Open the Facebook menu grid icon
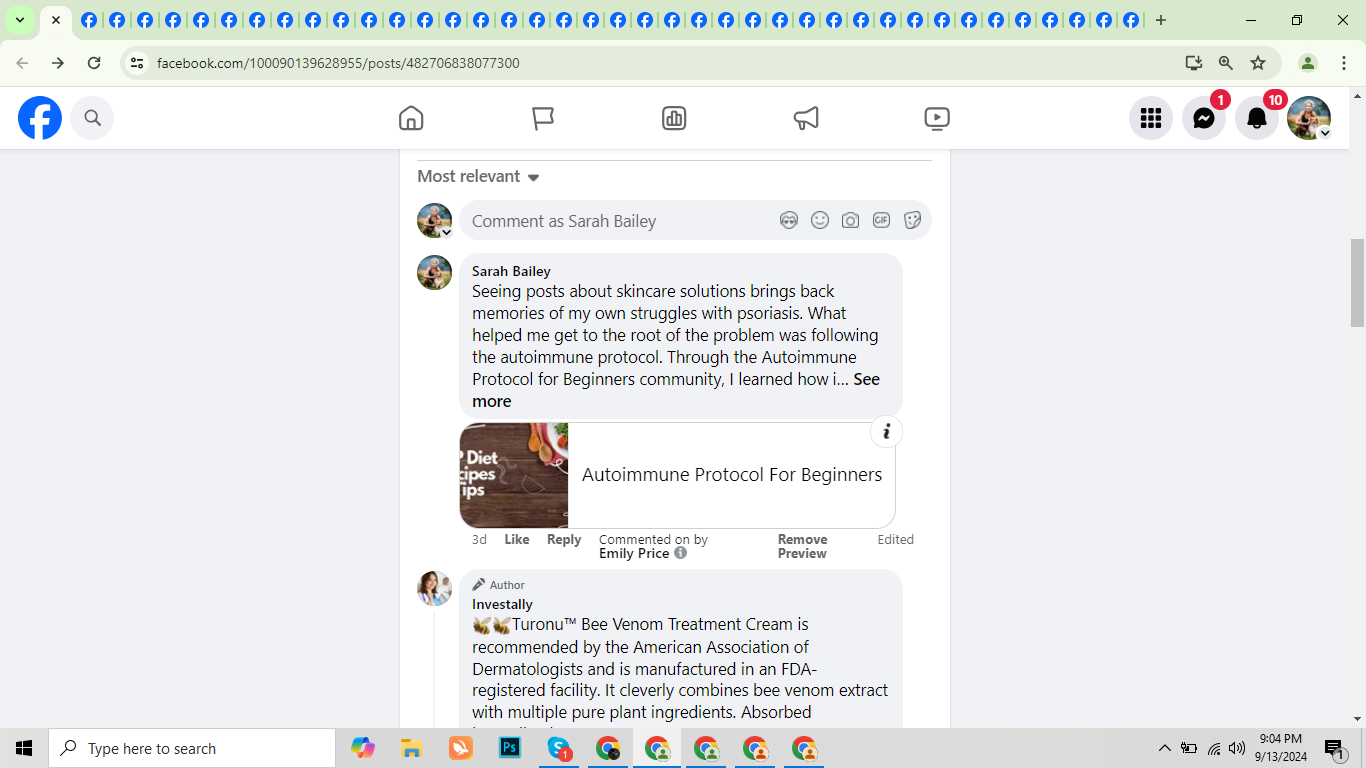This screenshot has width=1366, height=768. tap(1151, 118)
